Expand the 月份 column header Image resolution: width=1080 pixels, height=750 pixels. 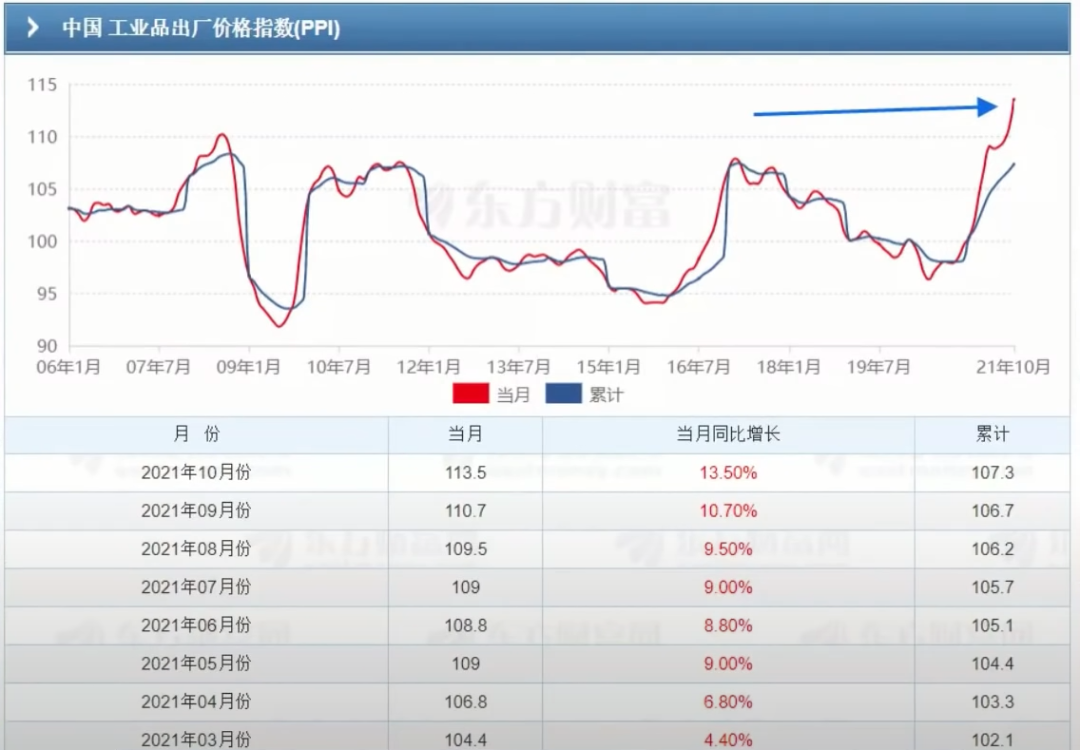(x=196, y=434)
